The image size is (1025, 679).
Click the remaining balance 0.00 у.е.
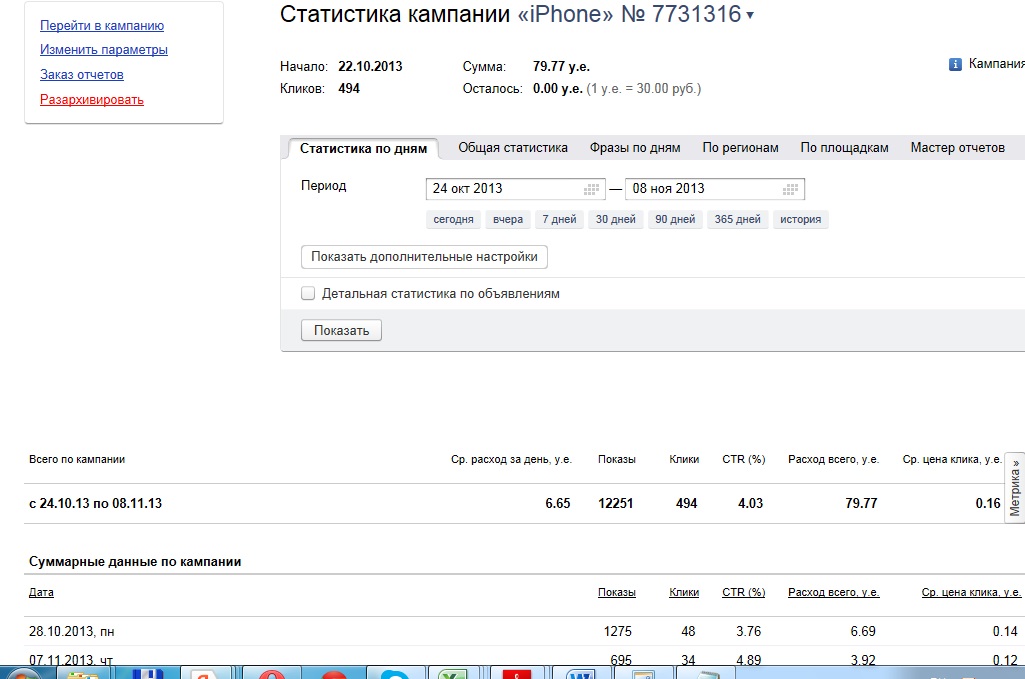(x=558, y=88)
